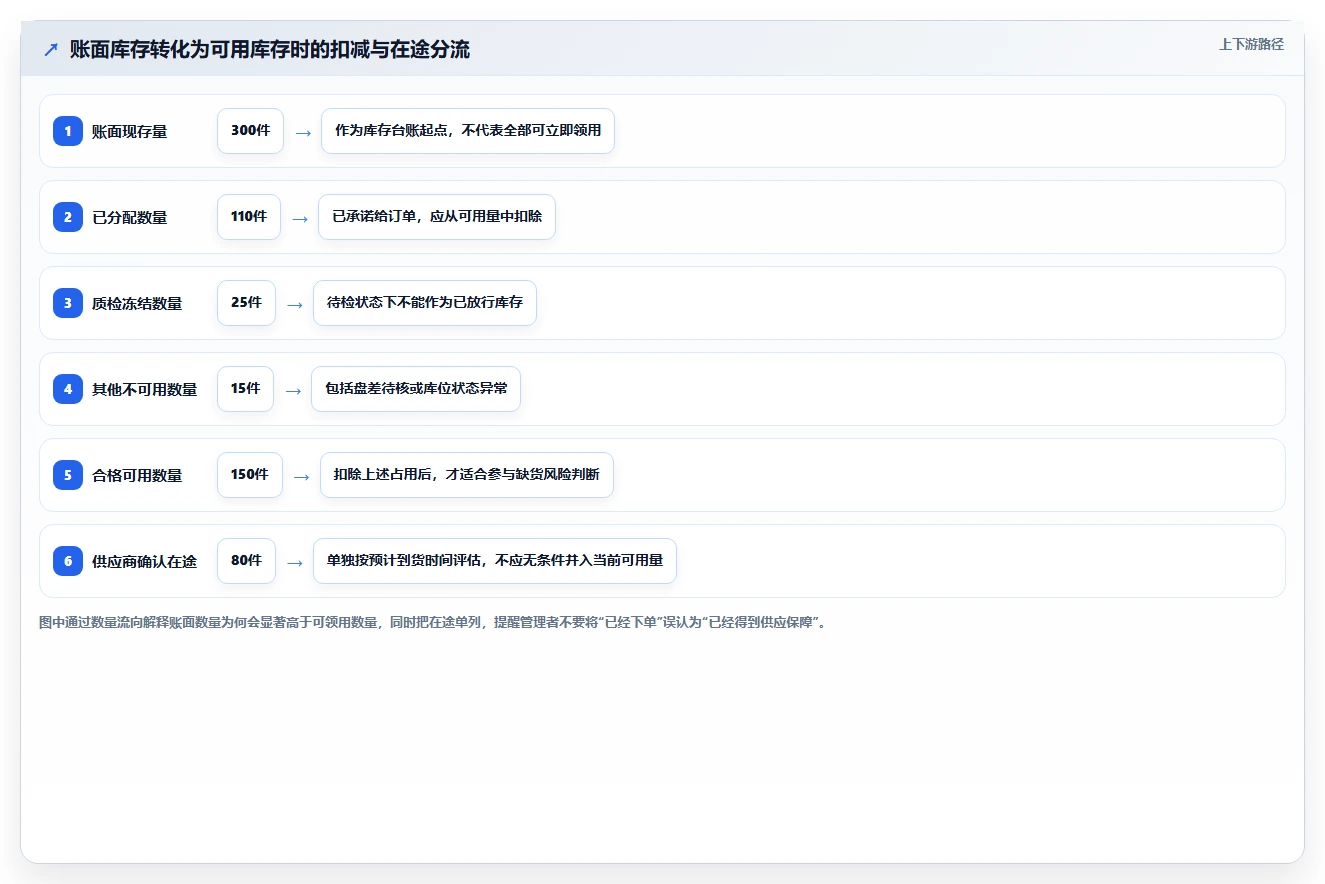
Task: Click the arrow after 25件
Action: click(295, 304)
